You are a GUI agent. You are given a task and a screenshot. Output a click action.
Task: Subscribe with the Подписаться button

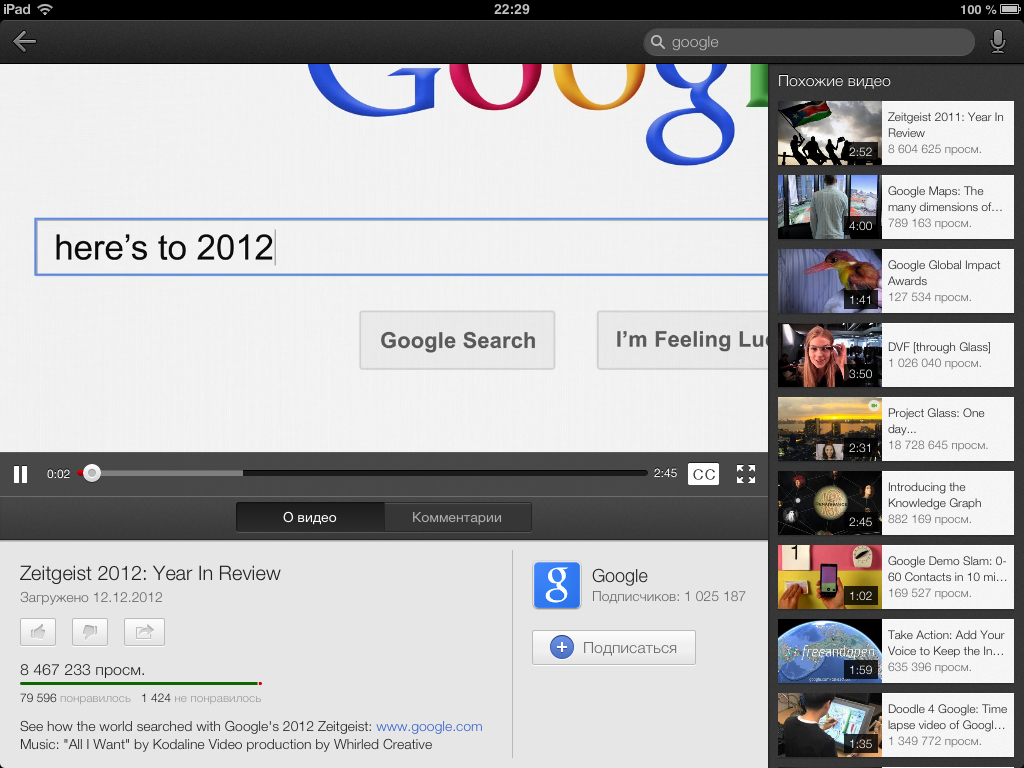click(614, 647)
